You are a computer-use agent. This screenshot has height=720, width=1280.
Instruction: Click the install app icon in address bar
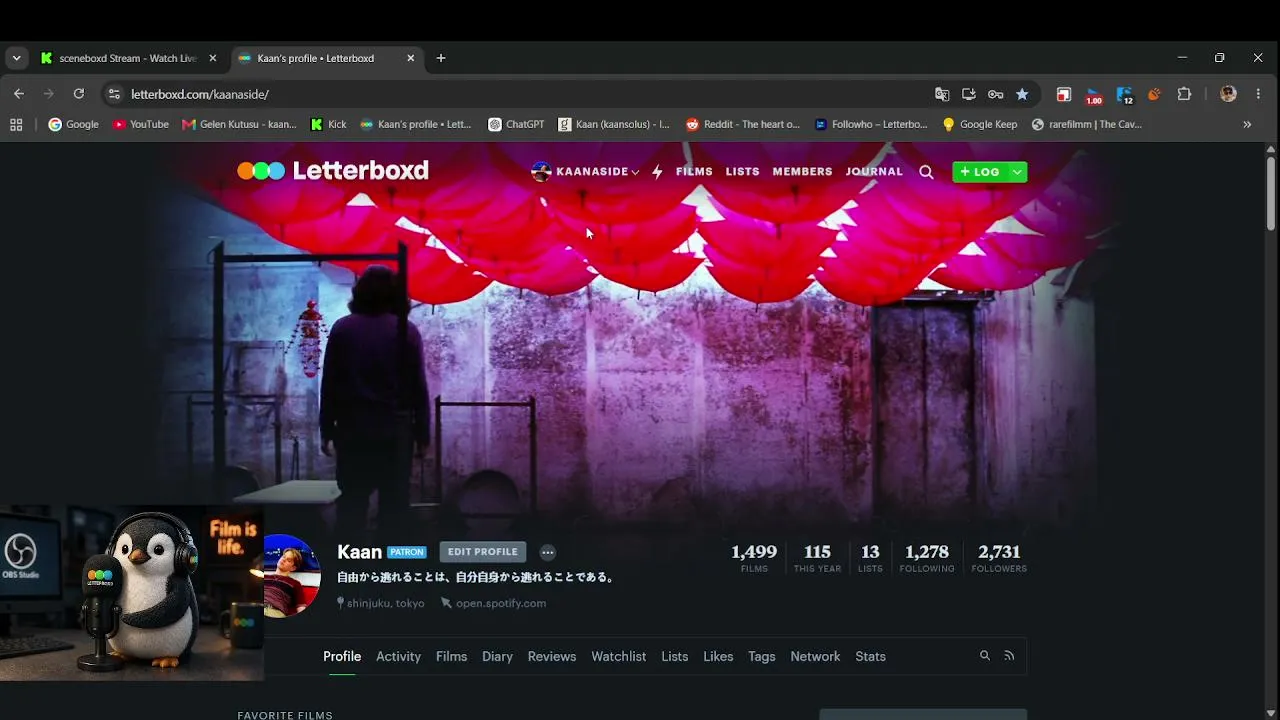(x=969, y=94)
